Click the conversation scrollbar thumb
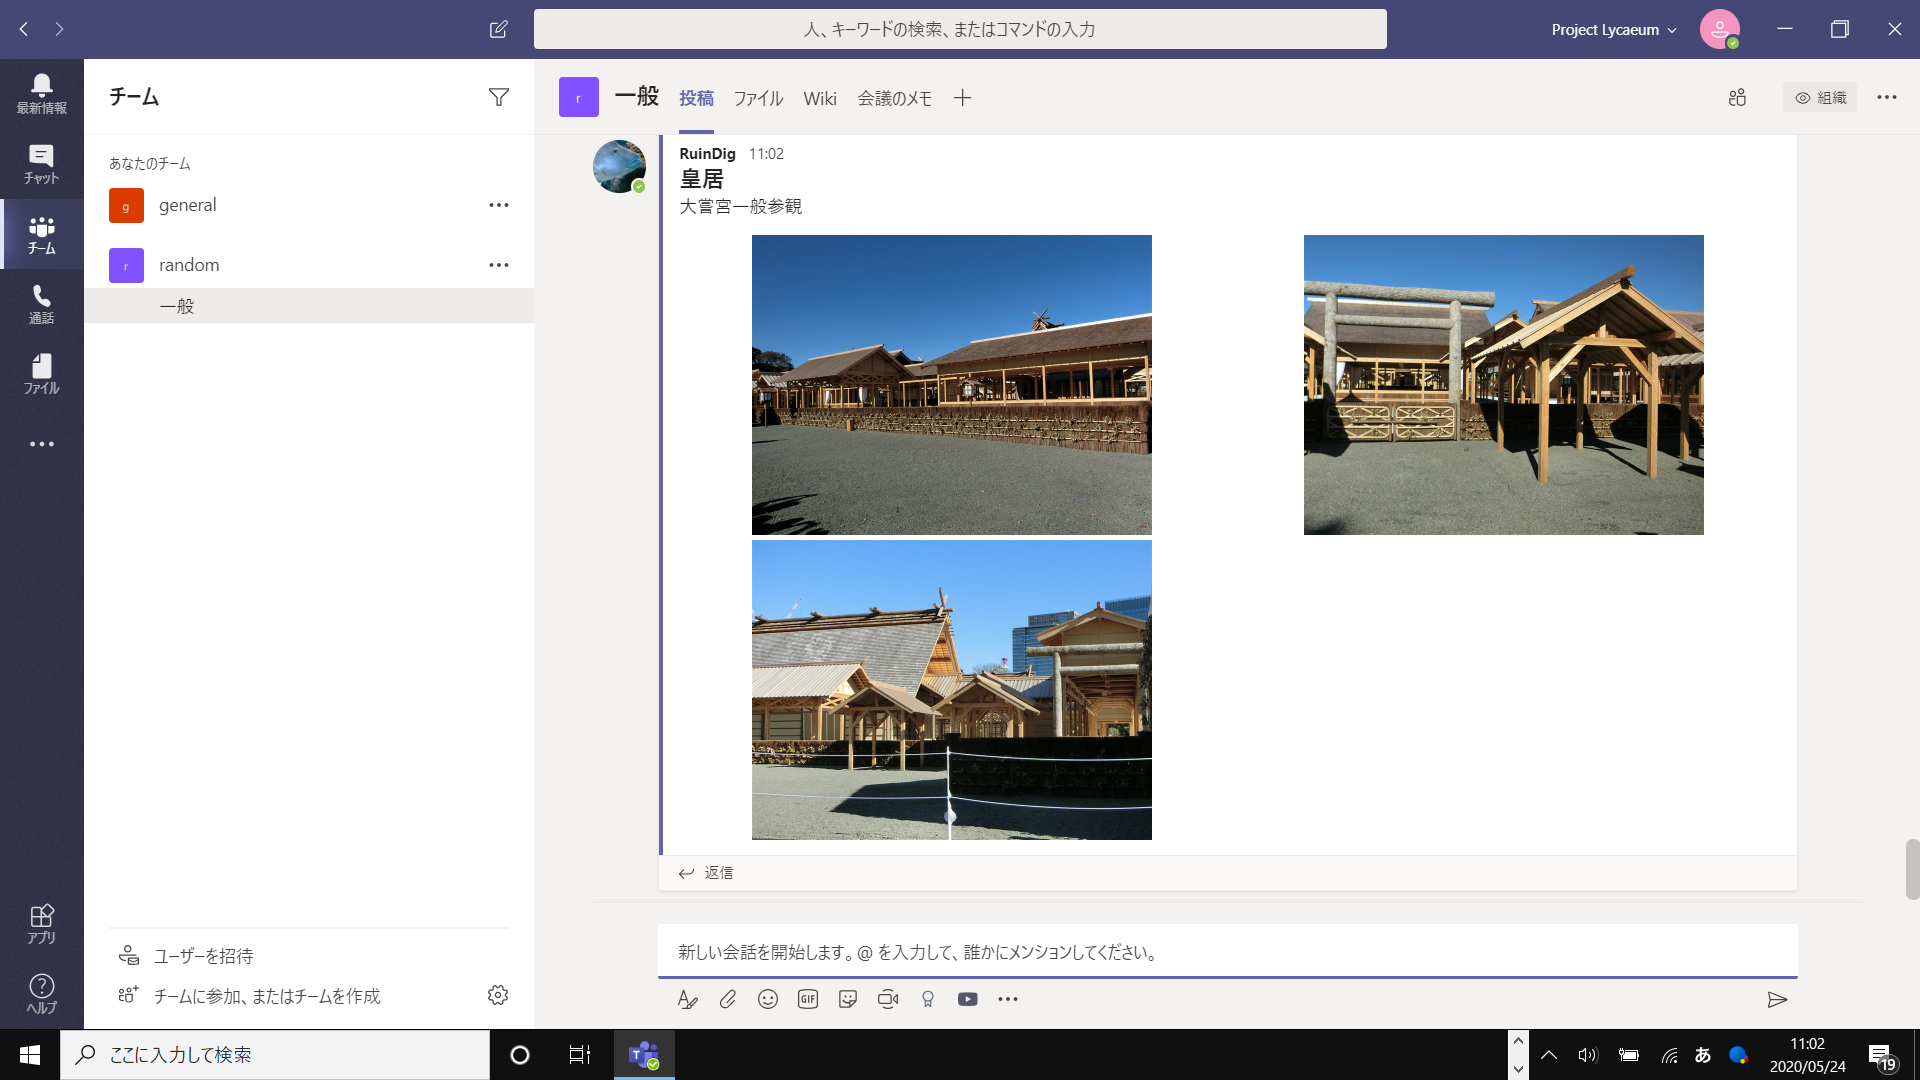This screenshot has width=1920, height=1080. tap(1912, 869)
